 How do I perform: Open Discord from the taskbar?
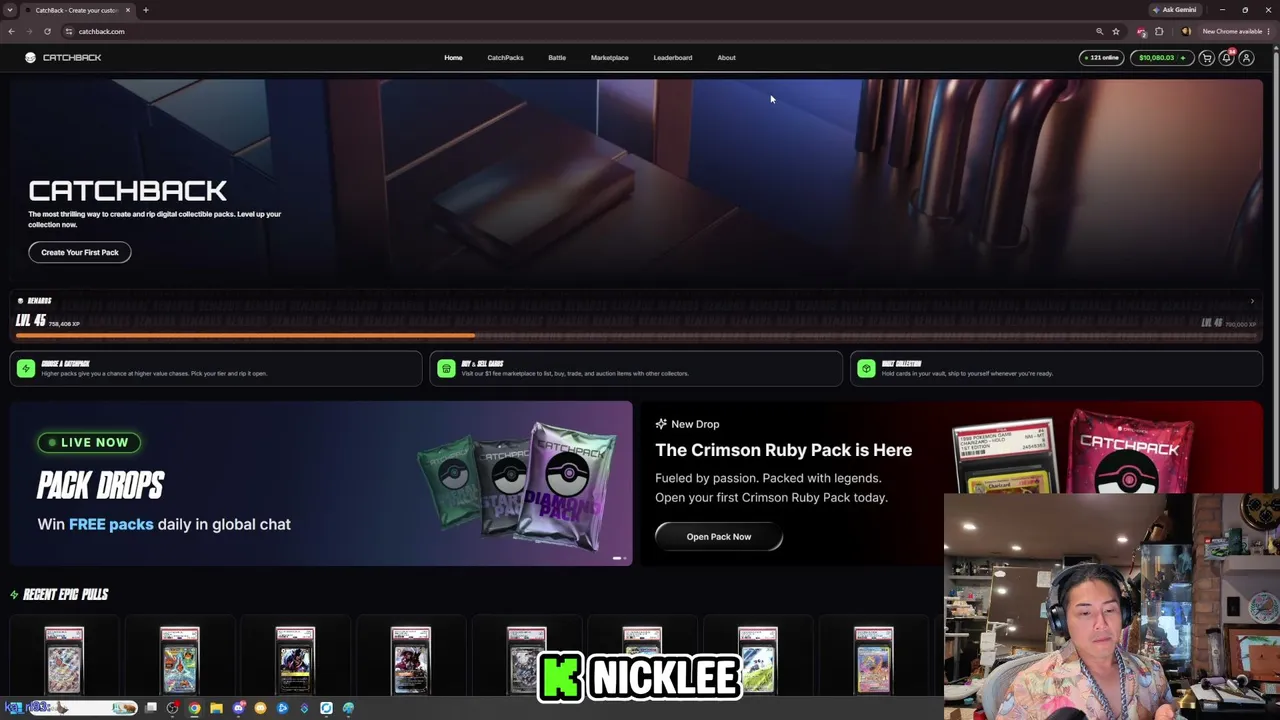(238, 708)
